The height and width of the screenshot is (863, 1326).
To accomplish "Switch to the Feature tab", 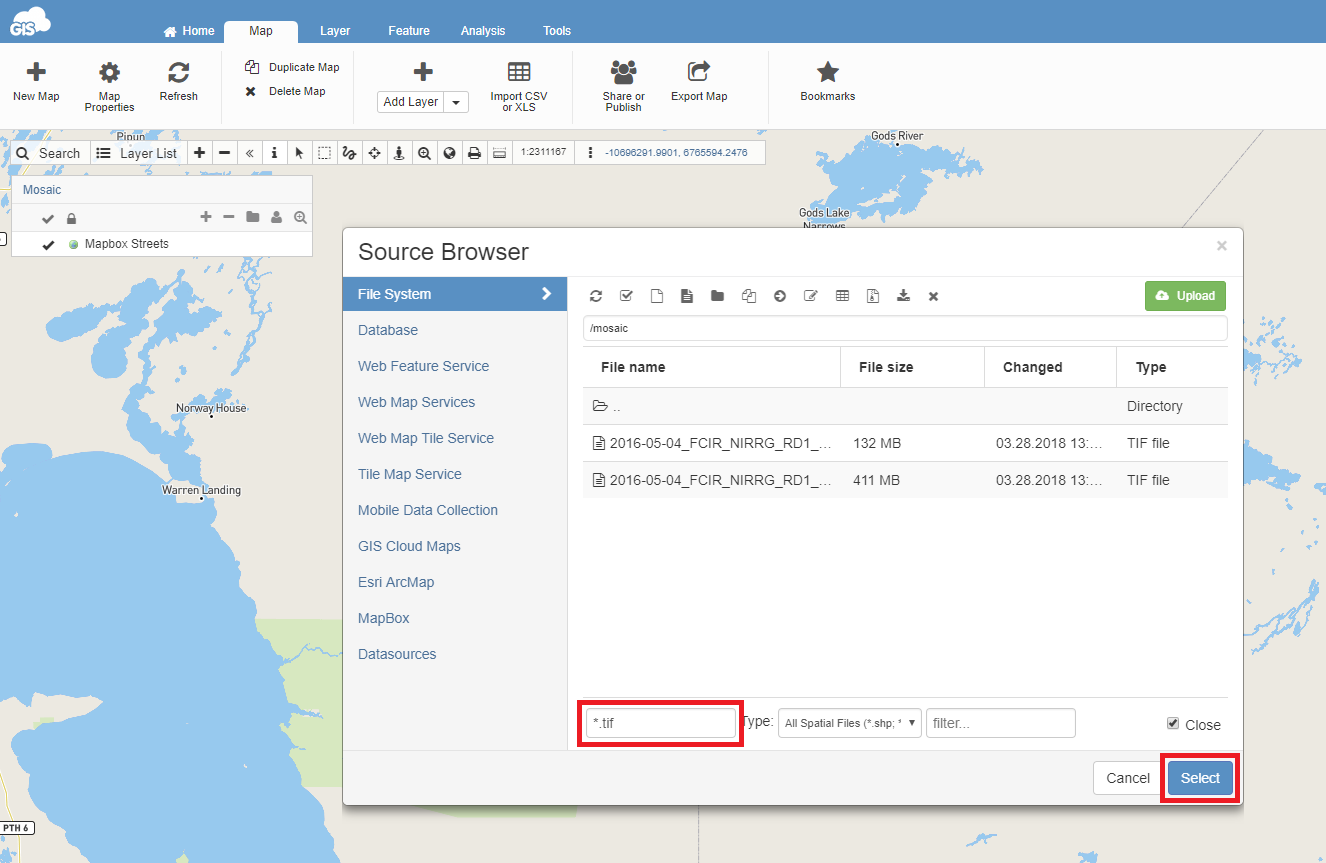I will [x=409, y=31].
